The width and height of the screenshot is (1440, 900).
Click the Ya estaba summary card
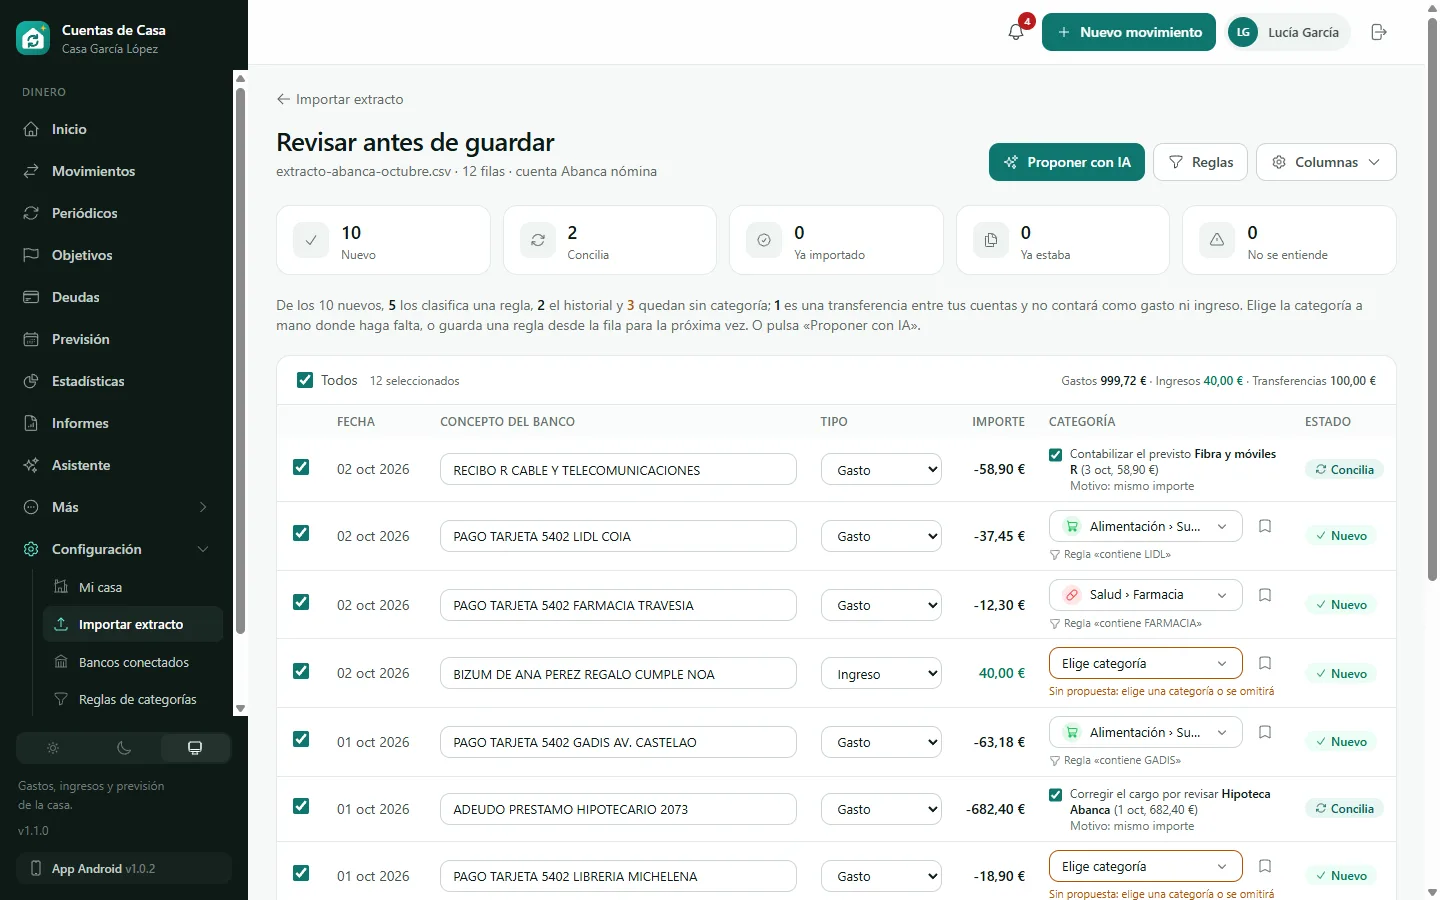click(x=1063, y=240)
